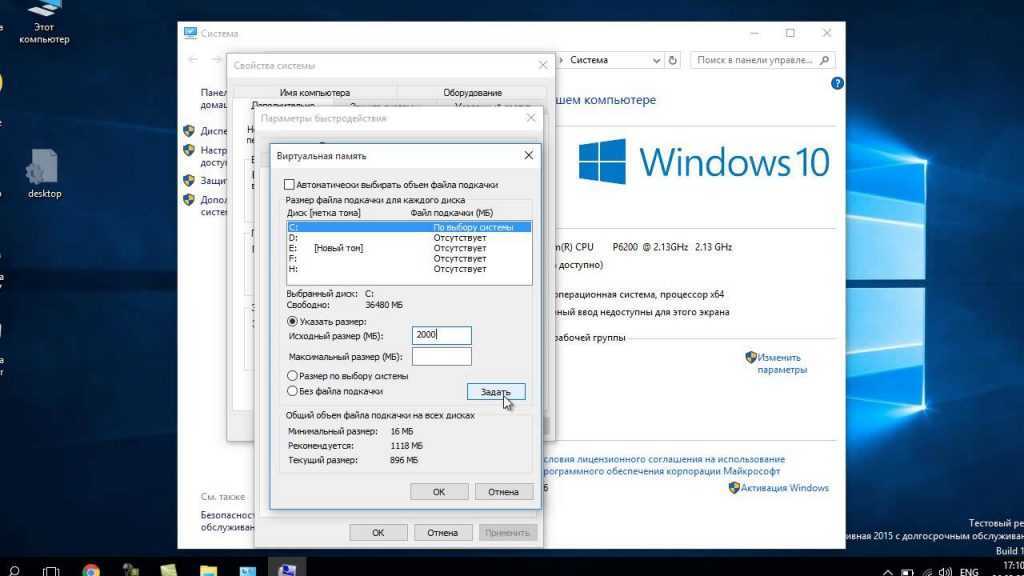Image resolution: width=1024 pixels, height=576 pixels.
Task: Select drive H: in the disk list
Action: [x=409, y=269]
